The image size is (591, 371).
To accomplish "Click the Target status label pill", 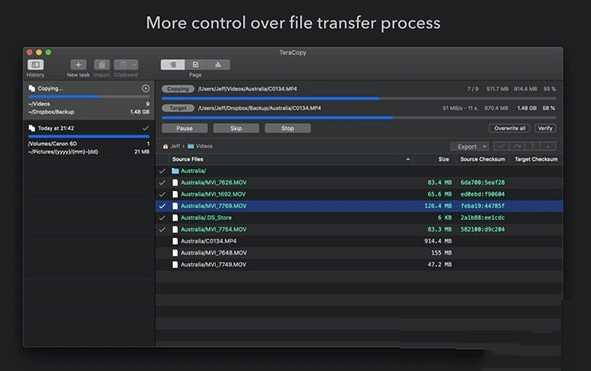I will coord(178,108).
